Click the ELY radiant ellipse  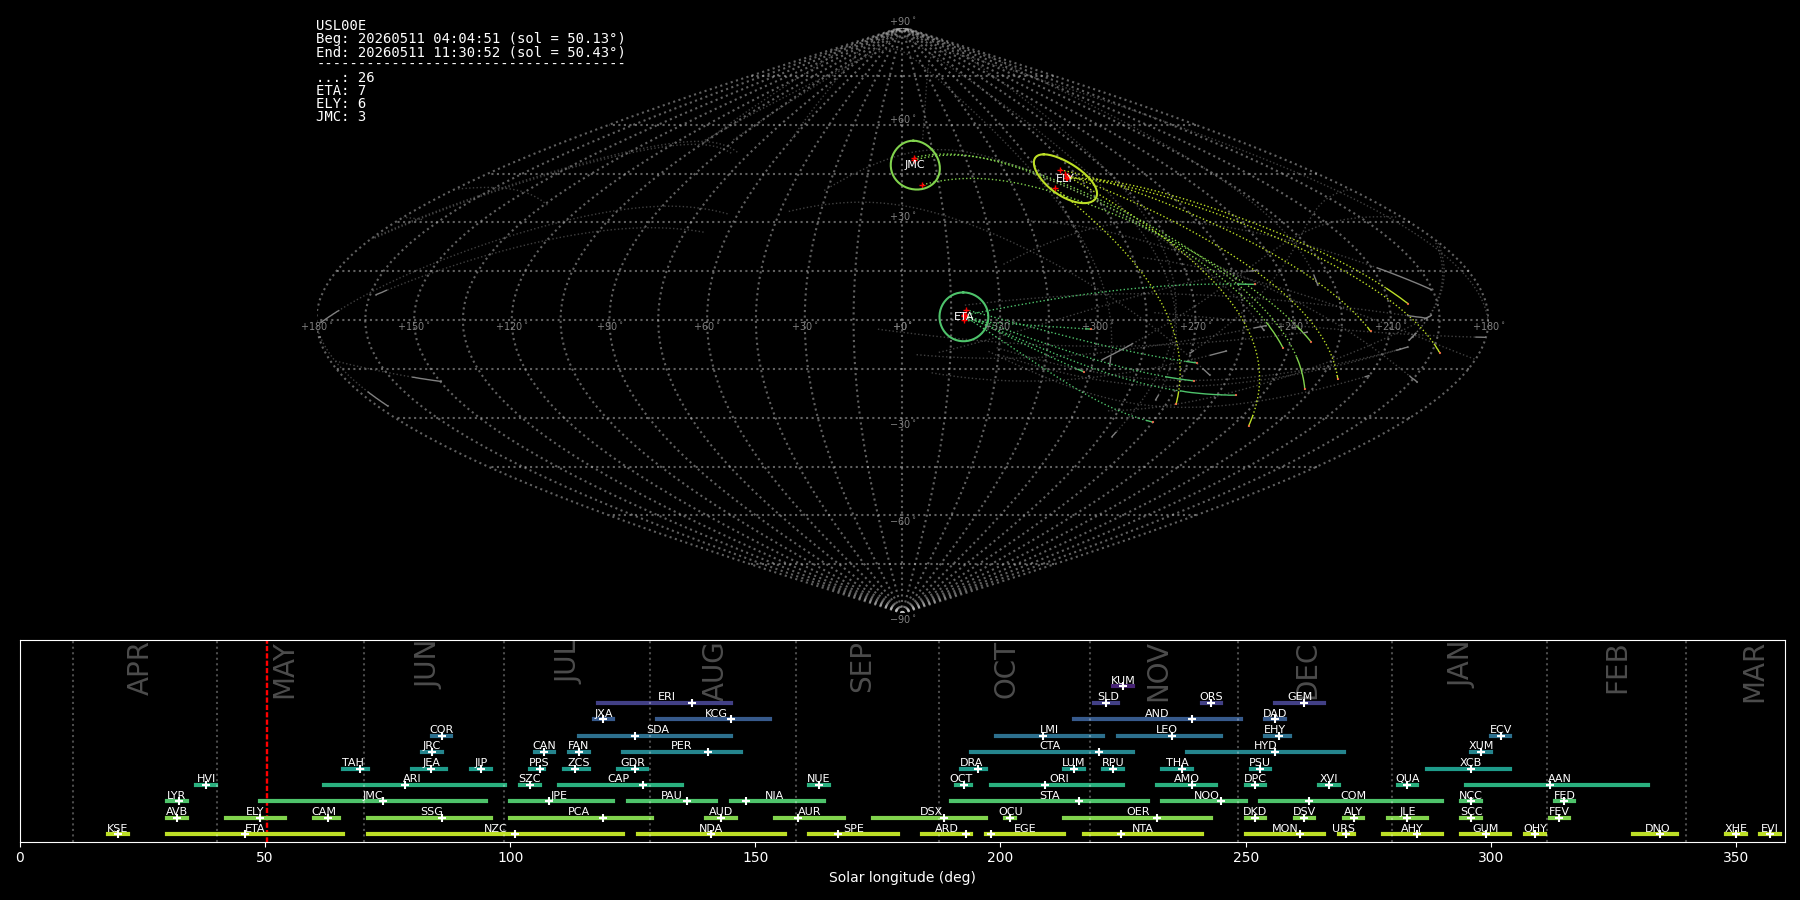click(1065, 179)
